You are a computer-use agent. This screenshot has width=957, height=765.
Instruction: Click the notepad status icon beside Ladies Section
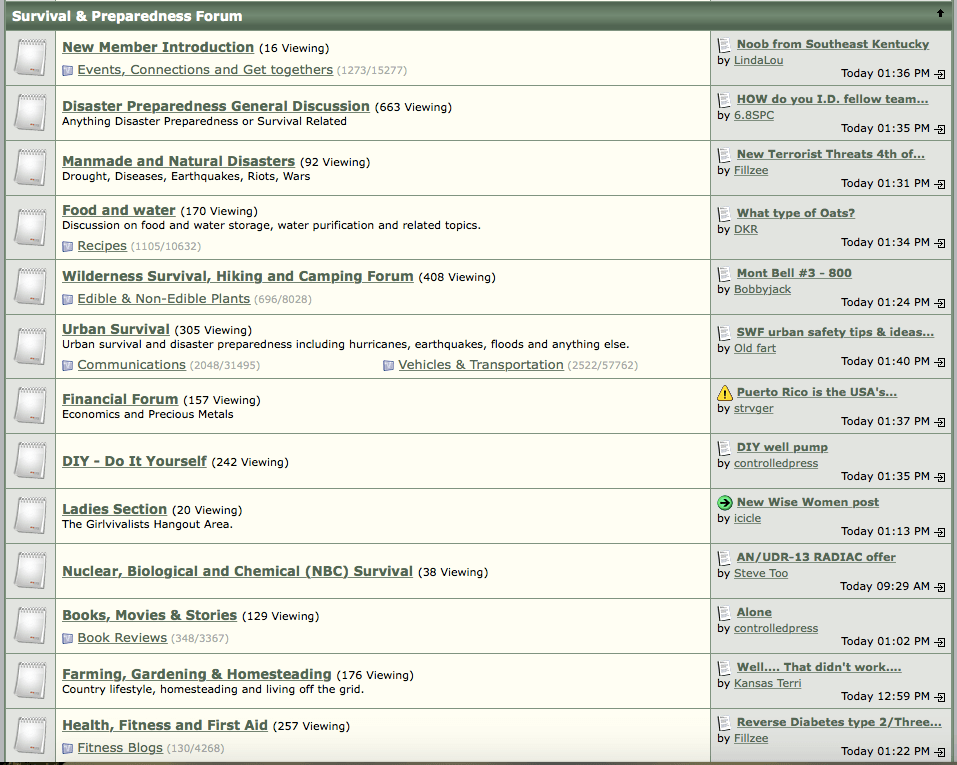31,516
